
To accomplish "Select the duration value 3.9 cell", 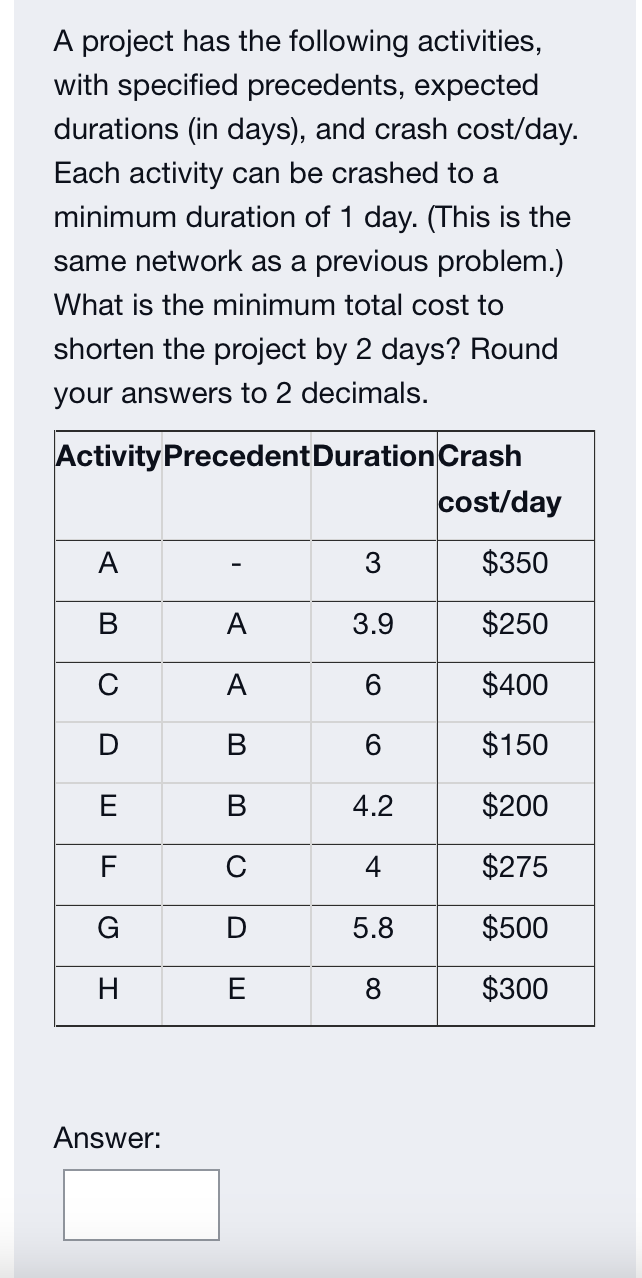I will pos(372,625).
